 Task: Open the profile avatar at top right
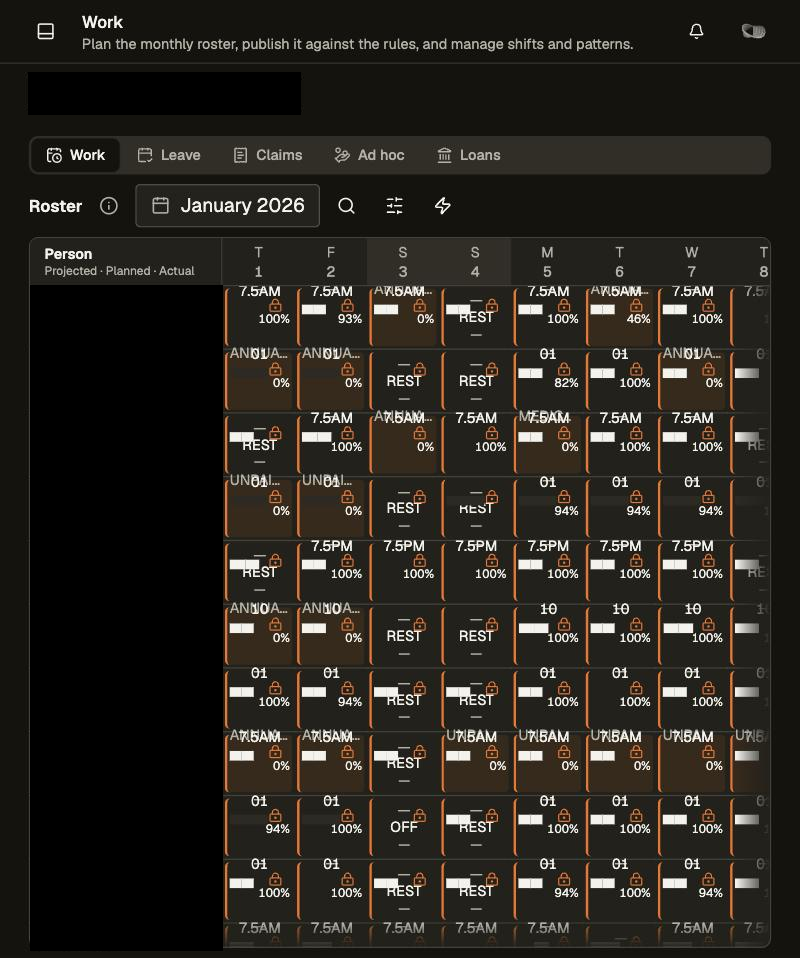coord(754,31)
